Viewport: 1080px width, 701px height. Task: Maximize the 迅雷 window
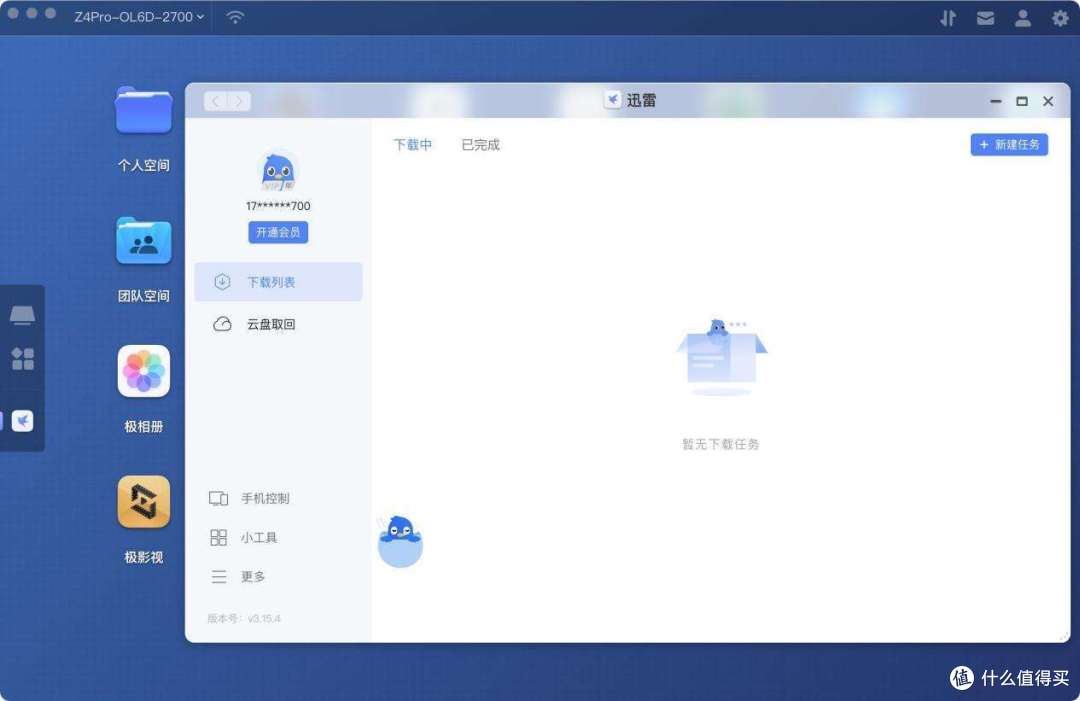pyautogui.click(x=1022, y=101)
